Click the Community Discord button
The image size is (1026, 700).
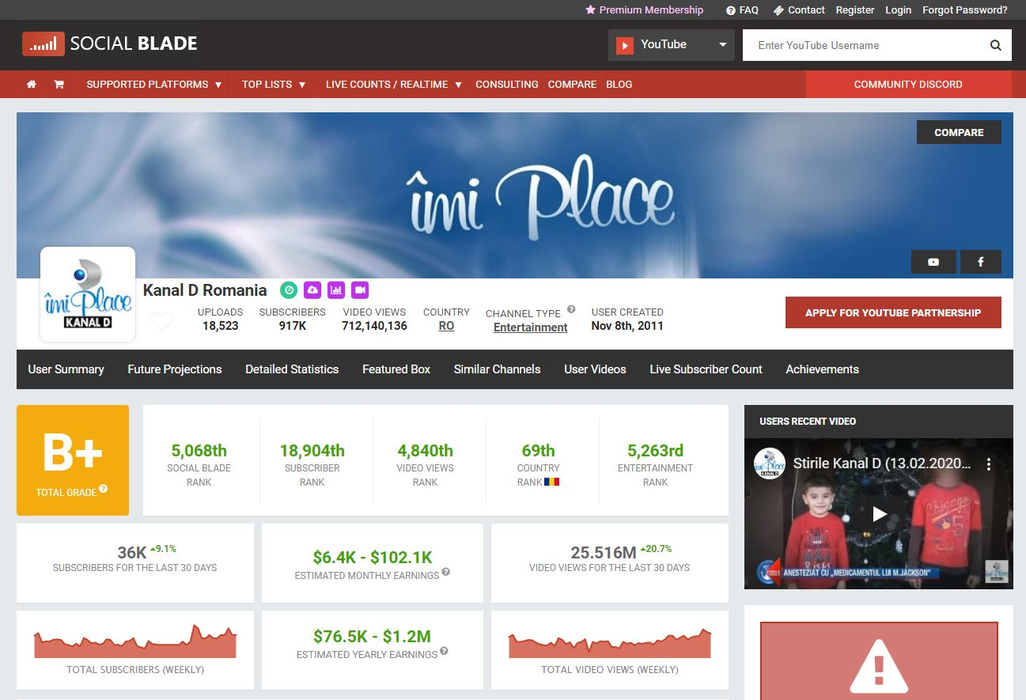908,84
